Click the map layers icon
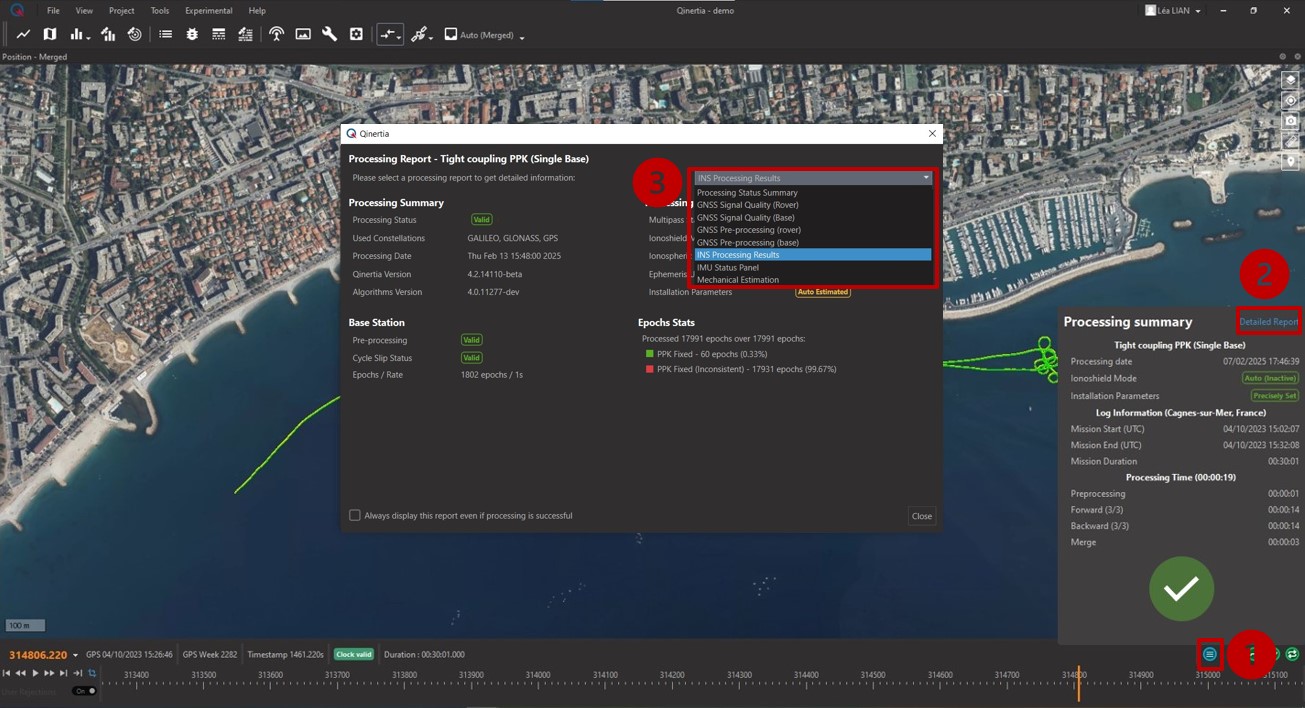Viewport: 1305px width, 708px height. coord(1290,81)
